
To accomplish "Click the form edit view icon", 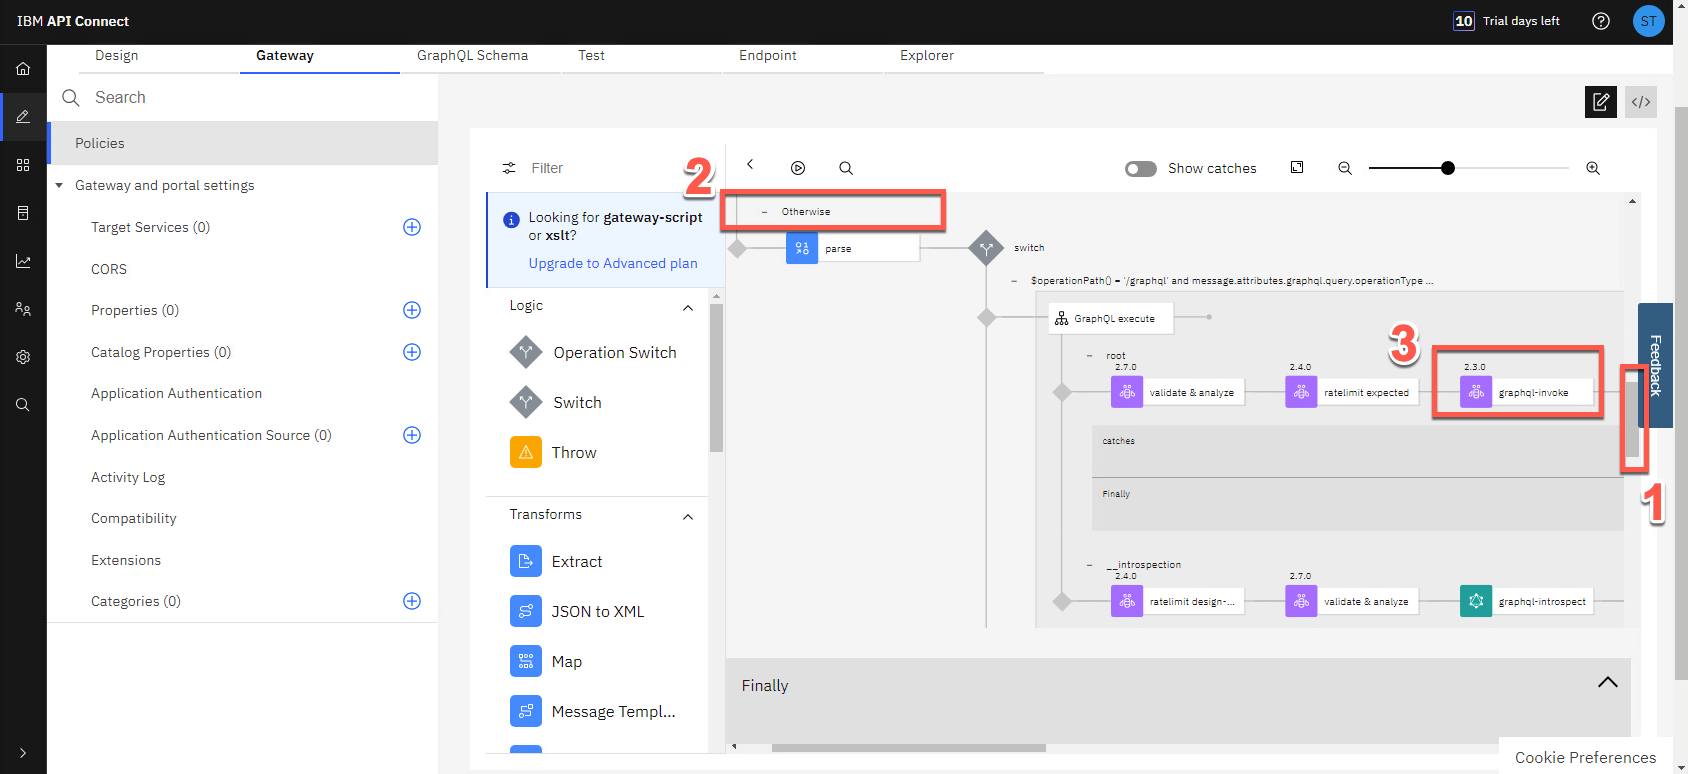I will coord(1600,102).
